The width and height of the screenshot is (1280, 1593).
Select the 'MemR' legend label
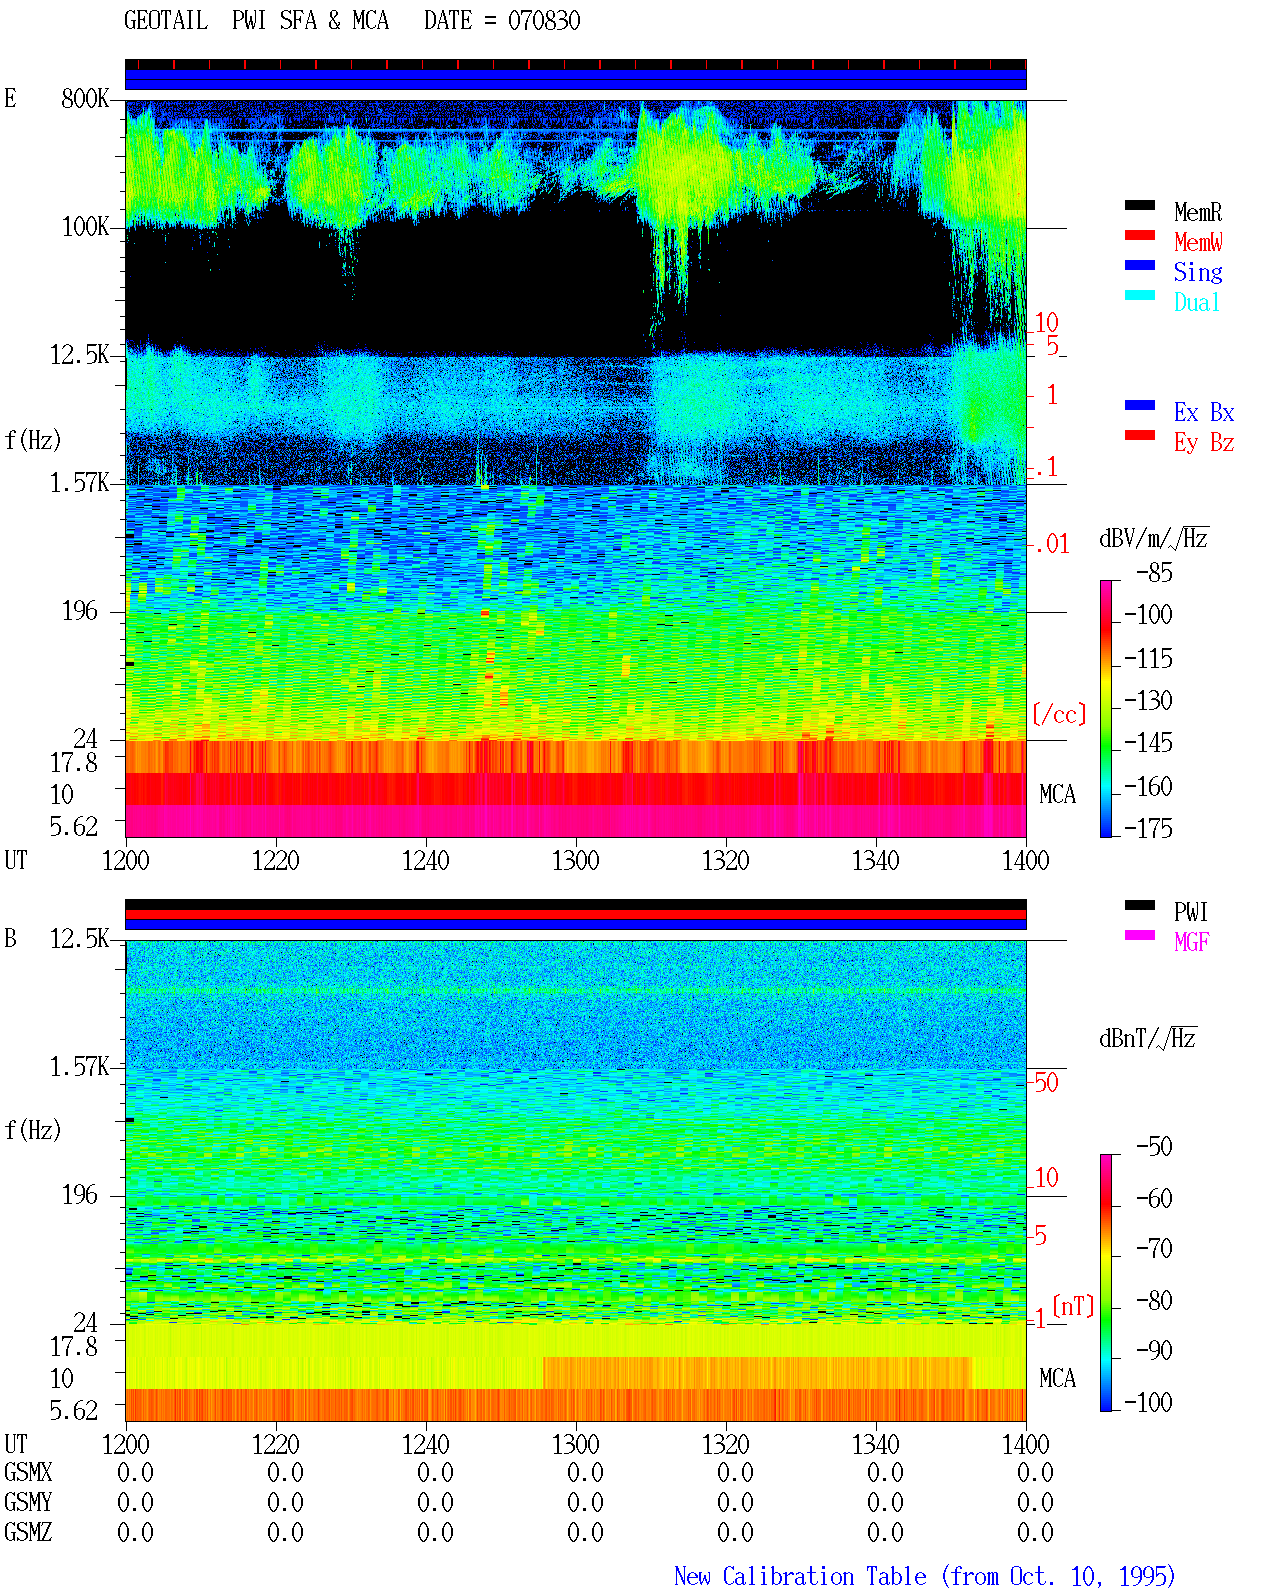[x=1198, y=212]
